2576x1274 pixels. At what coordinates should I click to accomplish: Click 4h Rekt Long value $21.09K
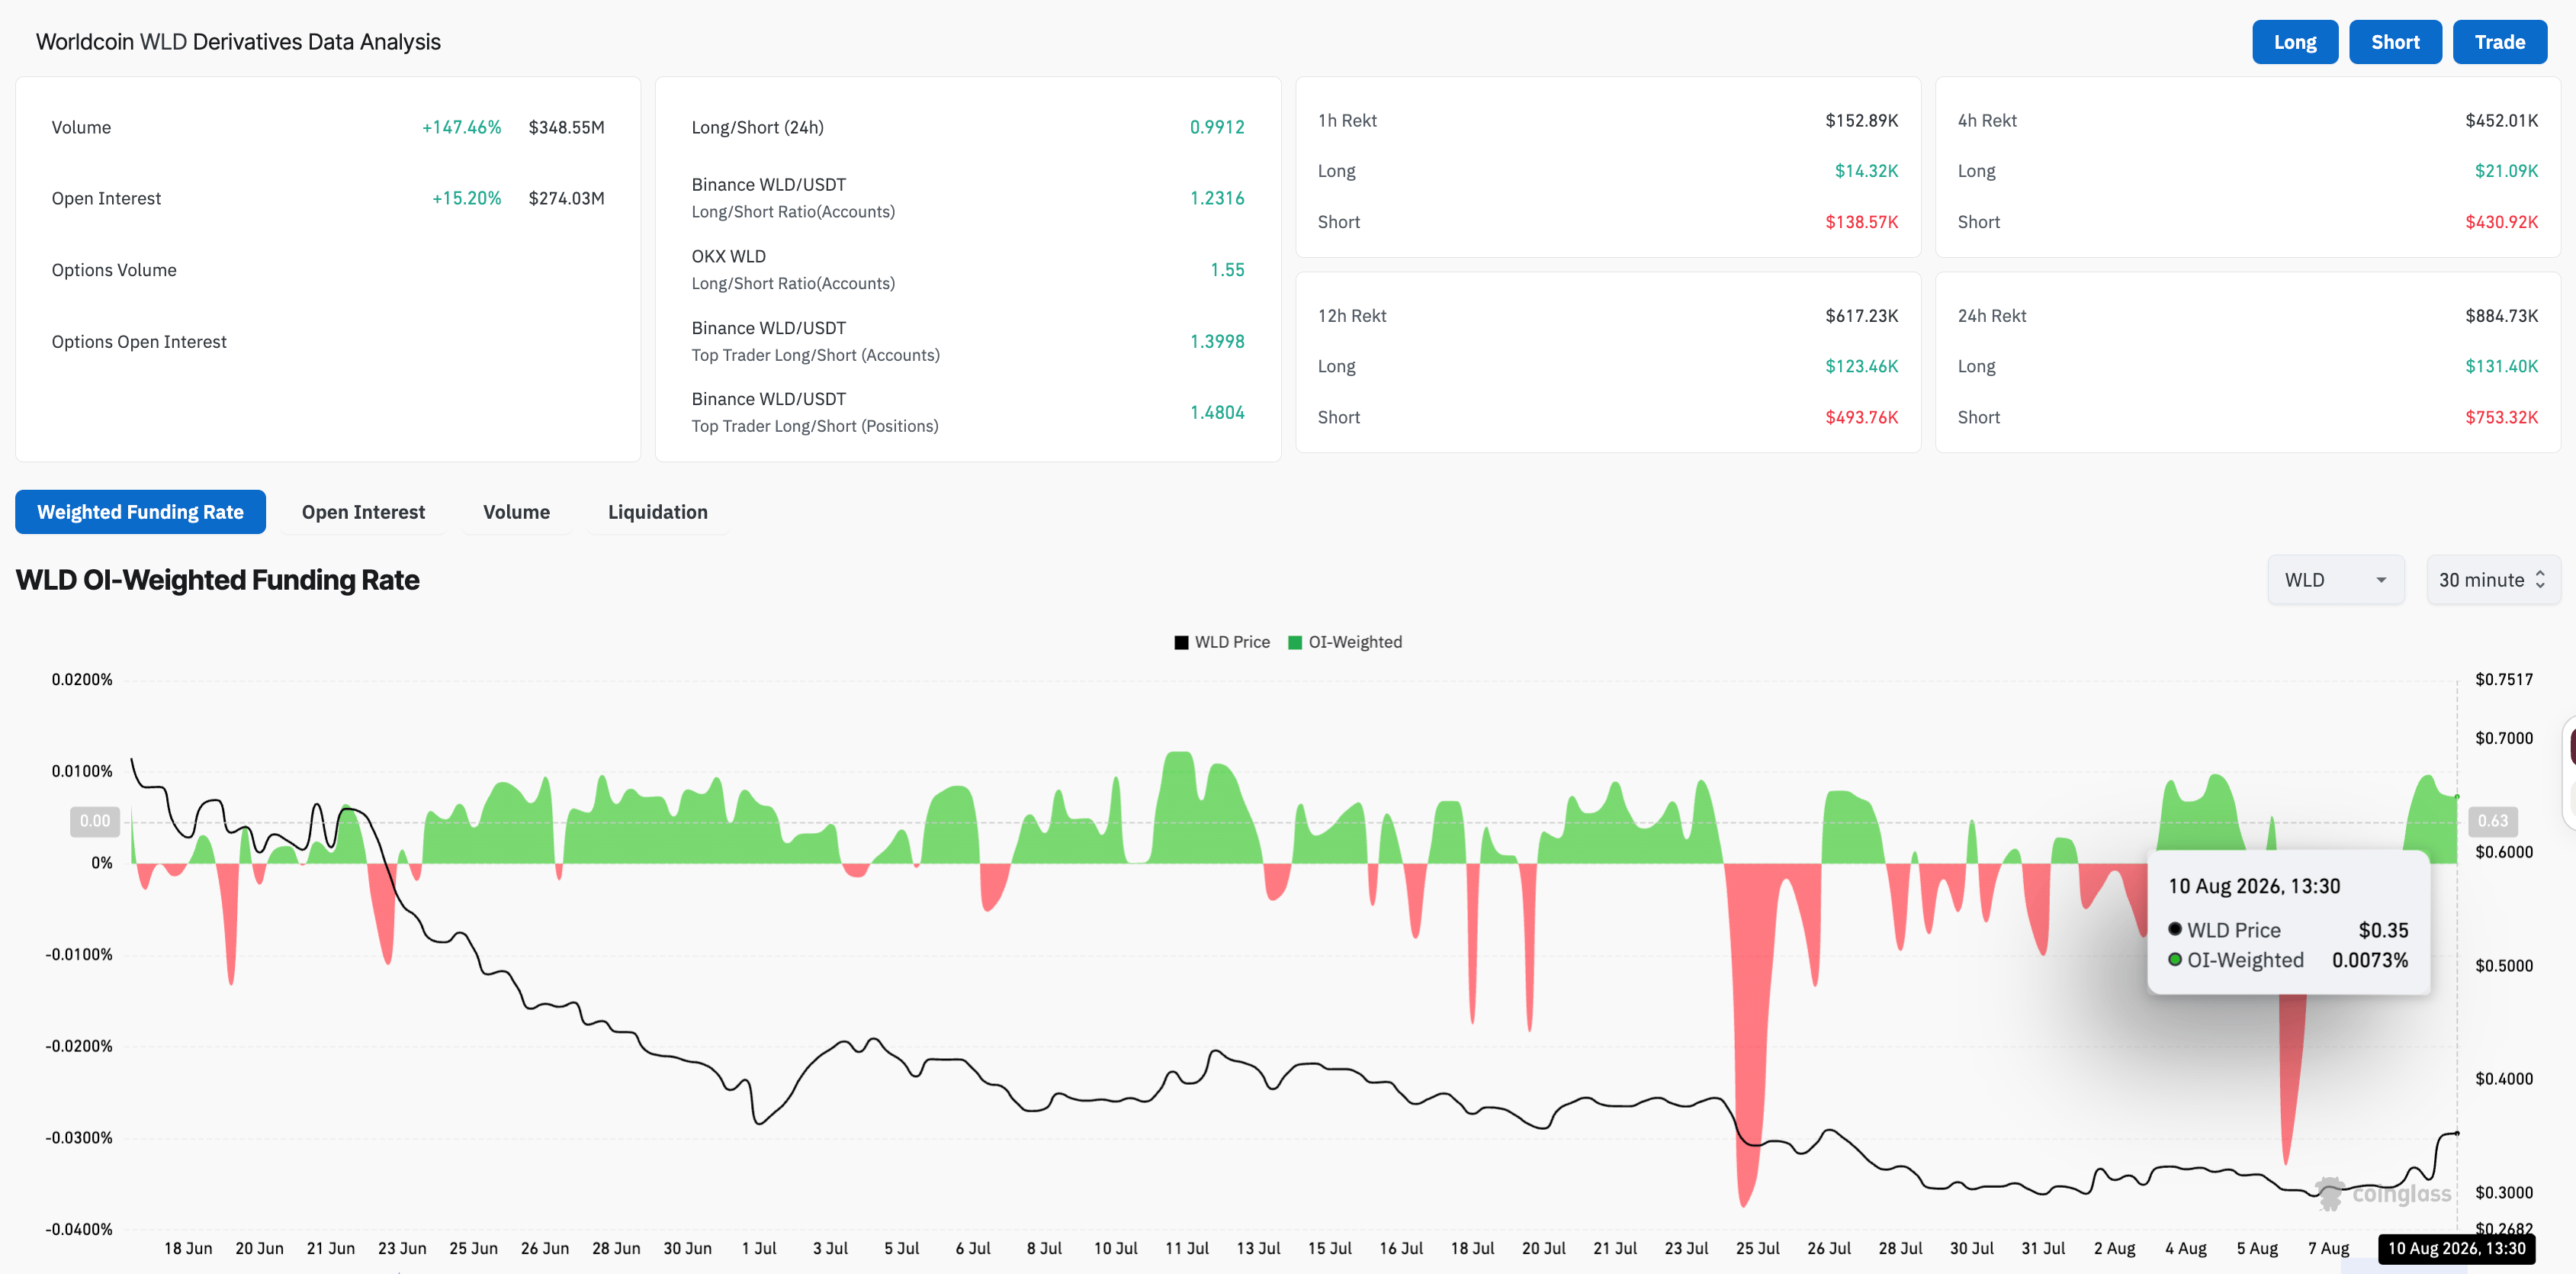pos(2506,171)
